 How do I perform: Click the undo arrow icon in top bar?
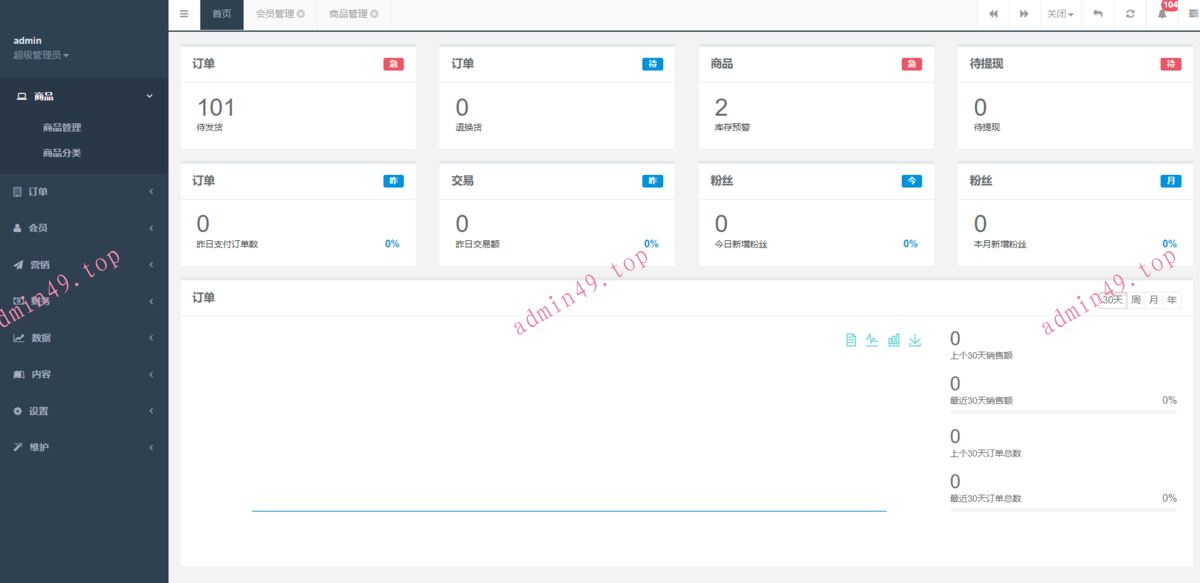click(1098, 14)
